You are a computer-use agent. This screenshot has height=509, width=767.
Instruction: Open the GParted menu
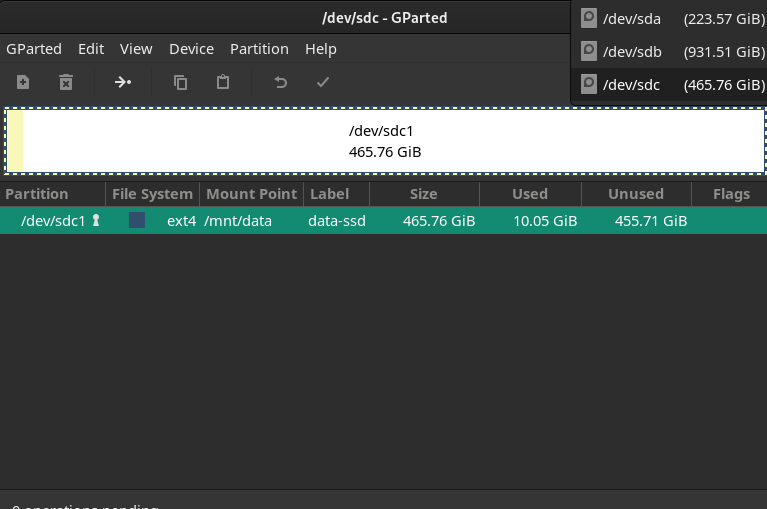34,49
